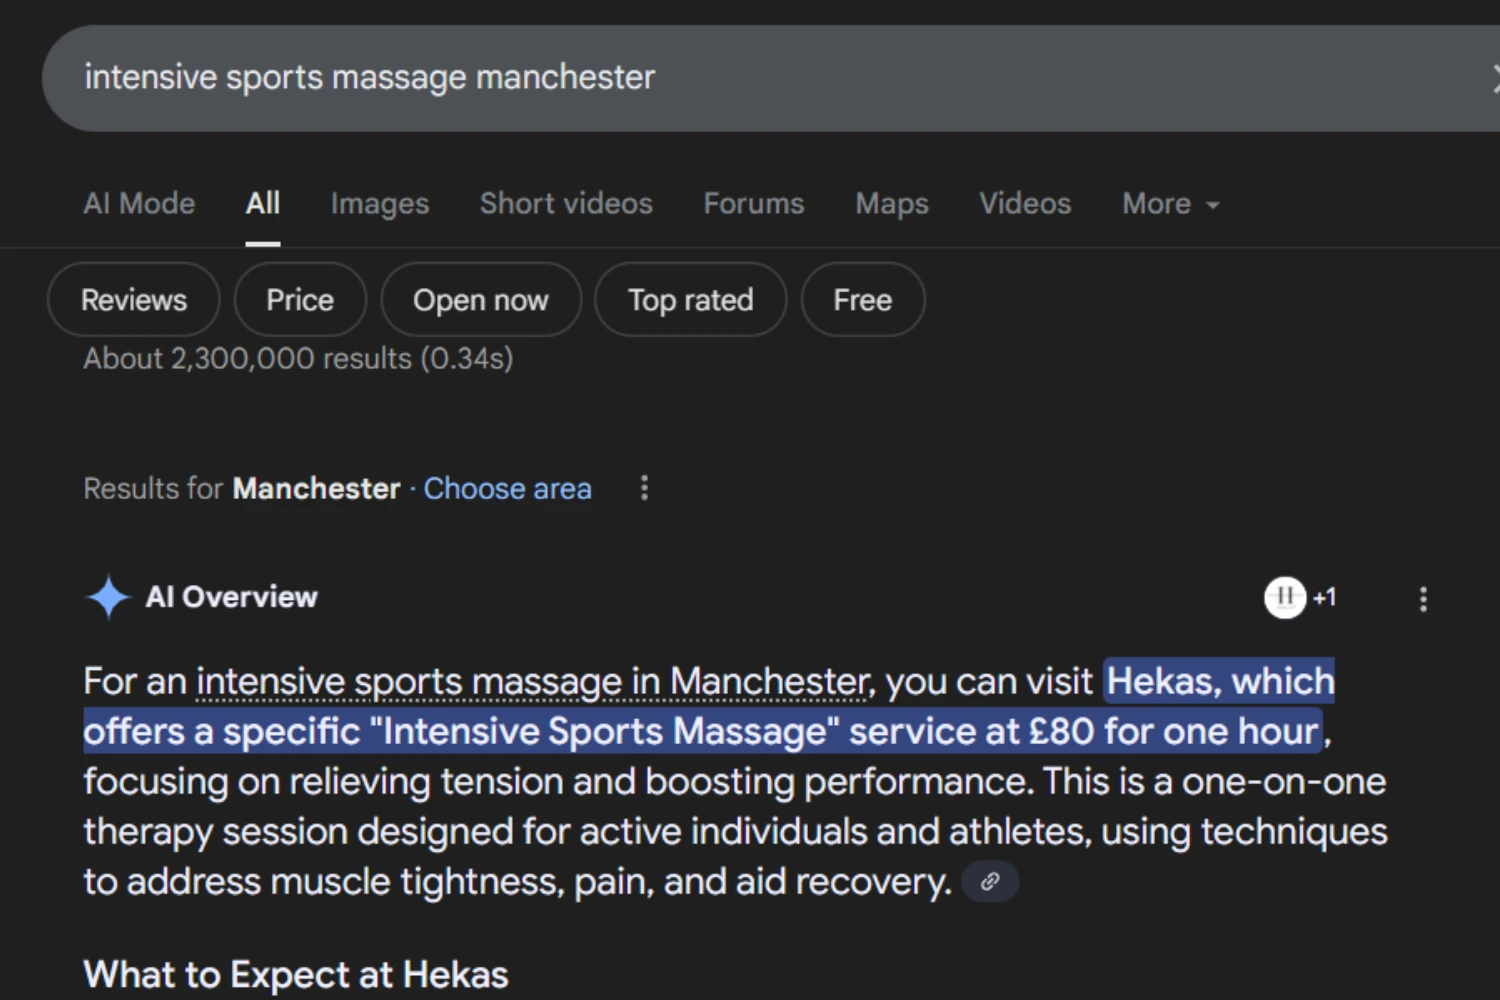Switch to Videos results tab

tap(1025, 204)
